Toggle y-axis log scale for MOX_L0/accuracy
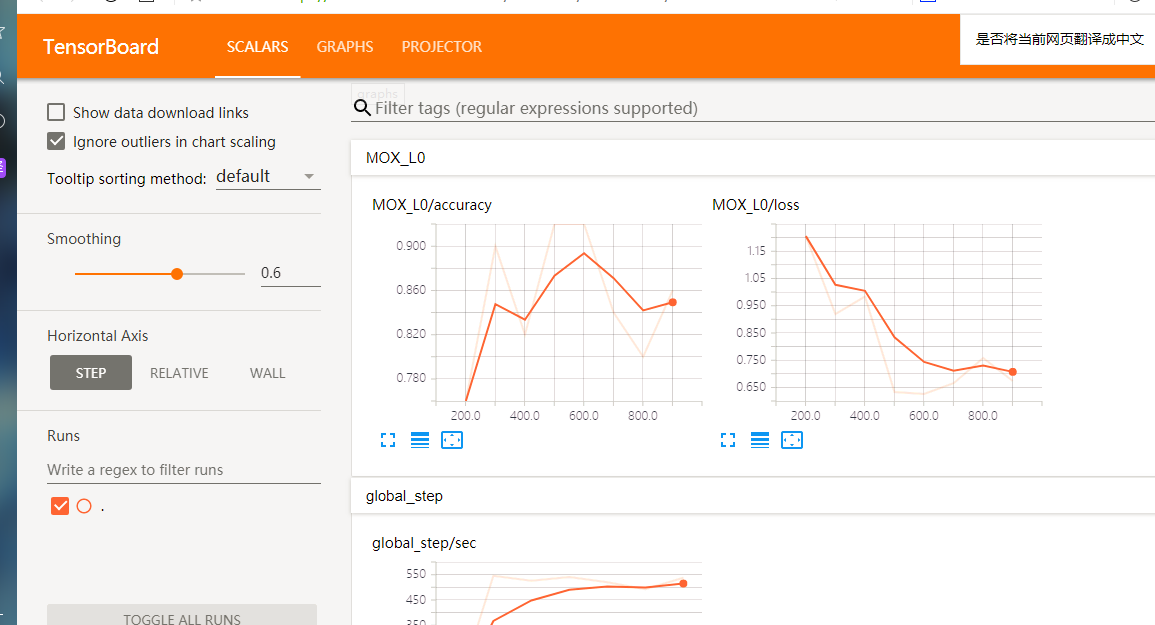1155x625 pixels. click(x=420, y=440)
